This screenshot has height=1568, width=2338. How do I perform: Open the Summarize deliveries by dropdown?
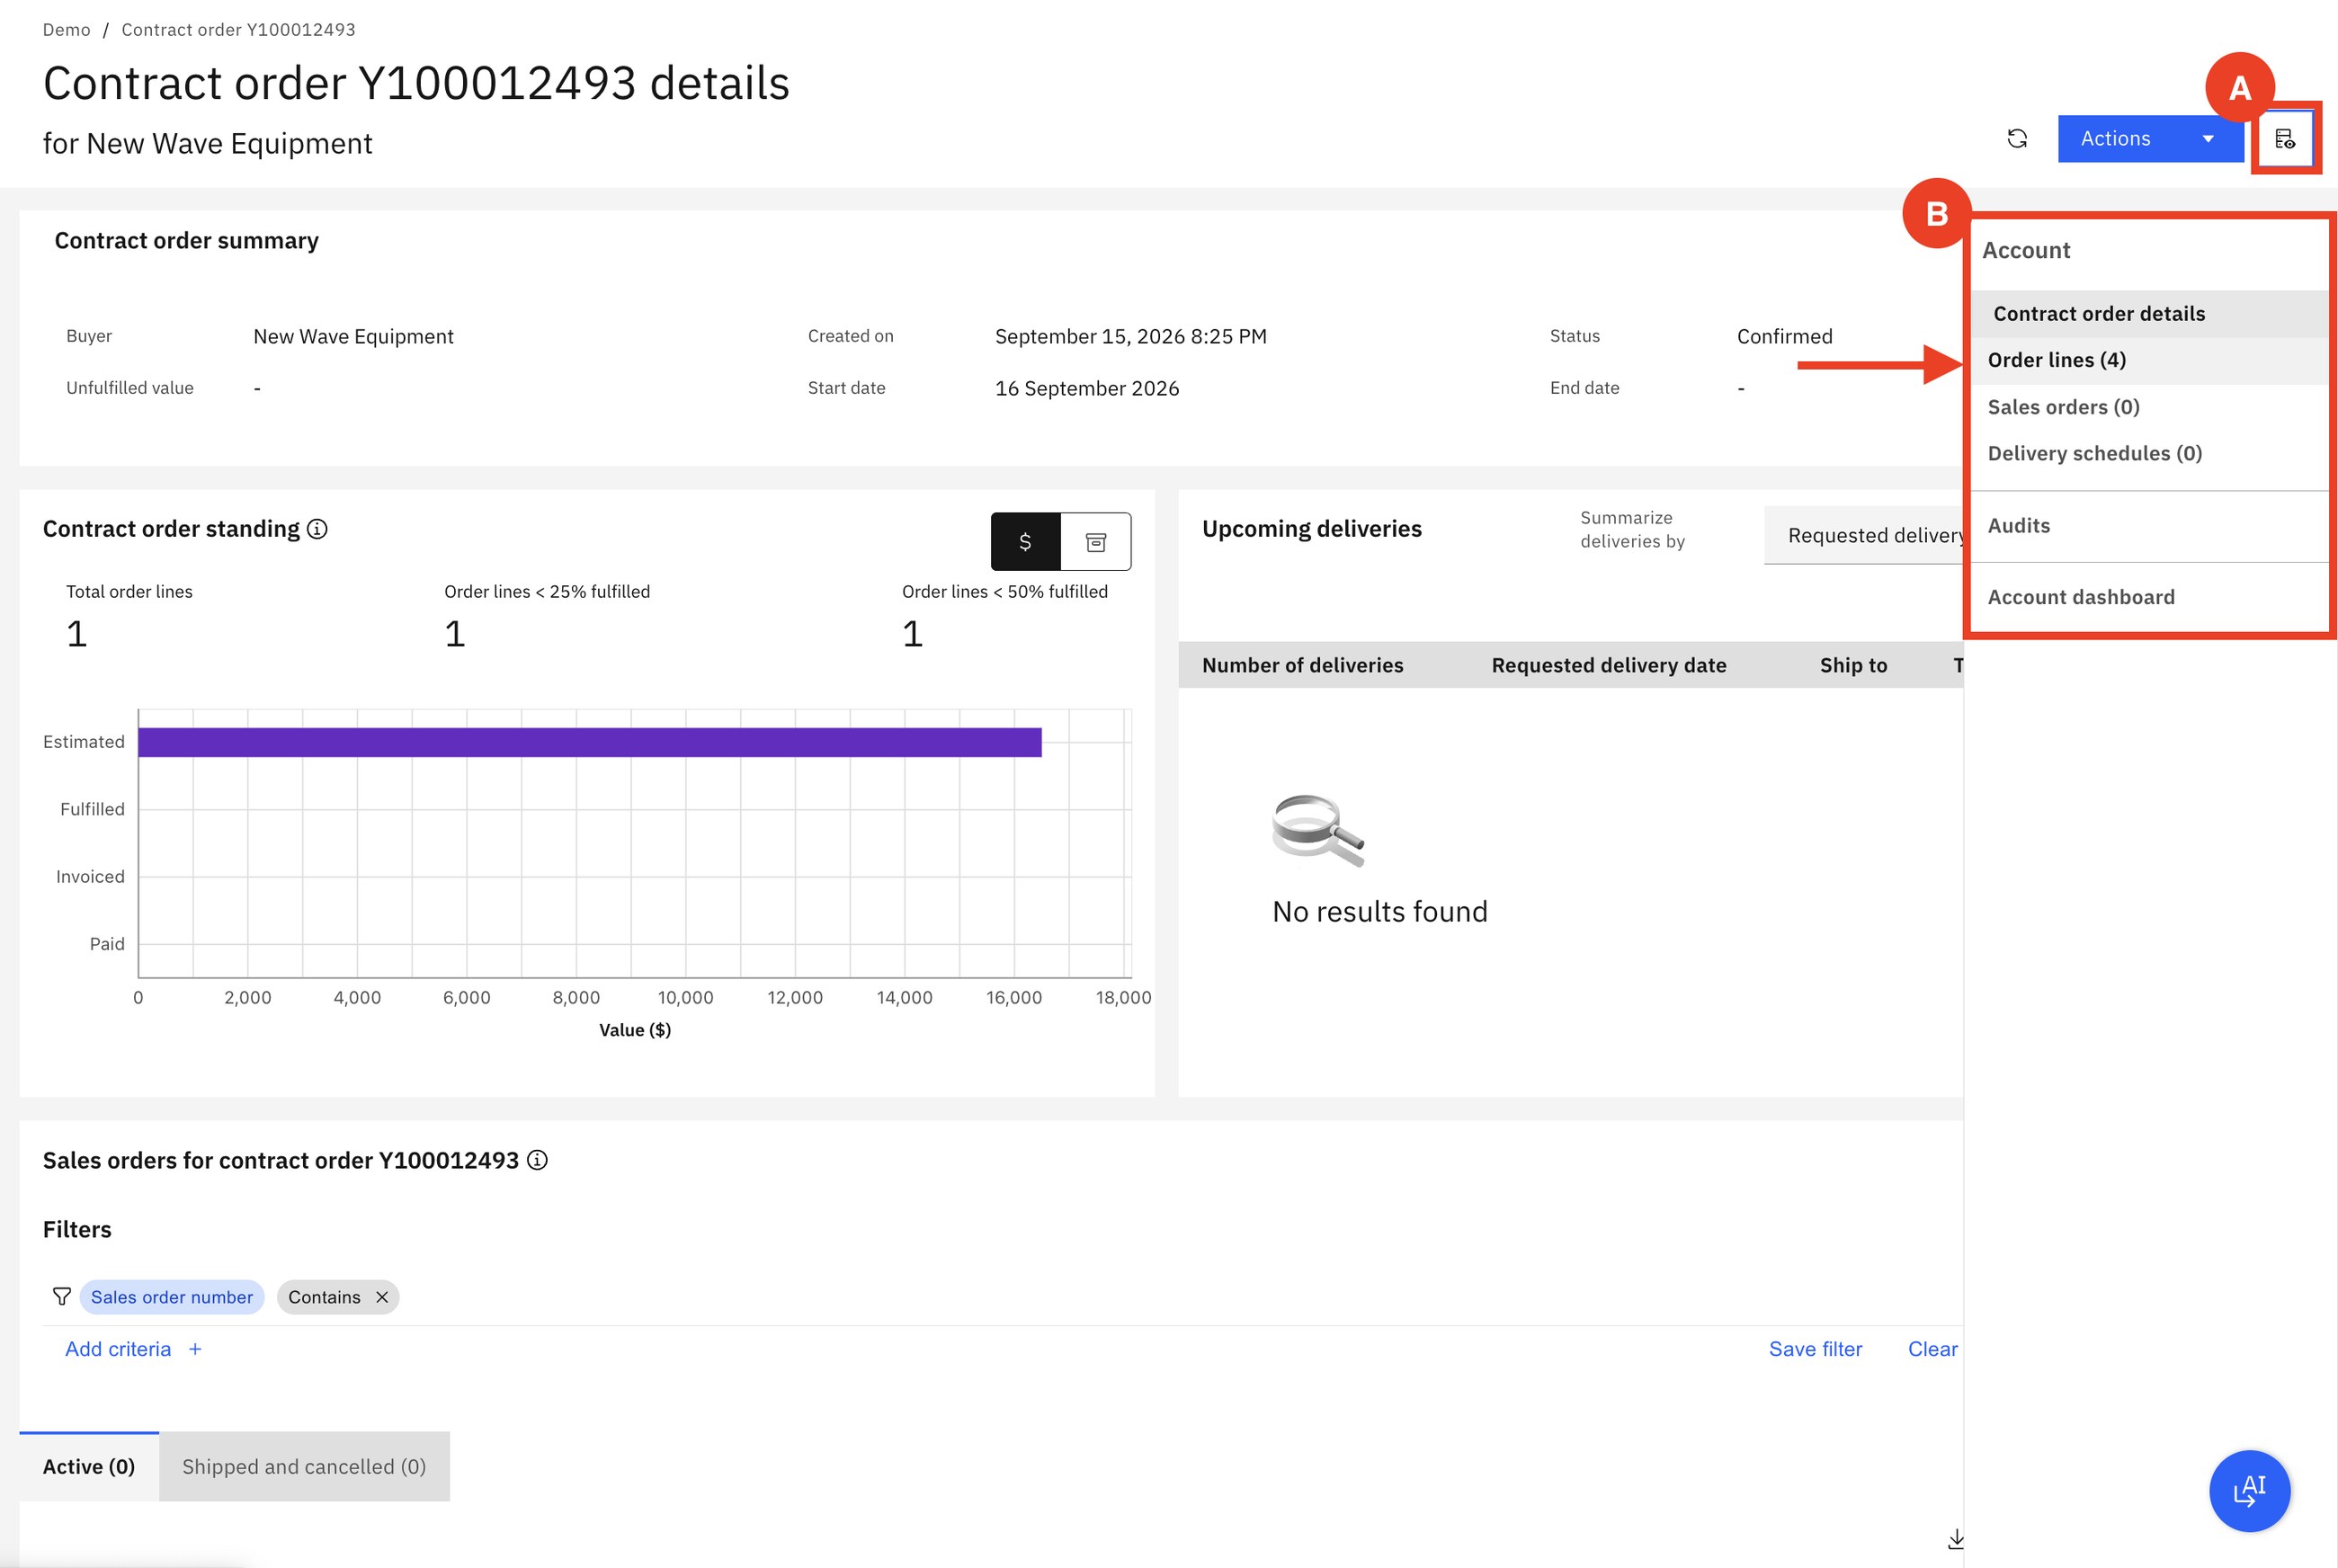coord(1864,536)
